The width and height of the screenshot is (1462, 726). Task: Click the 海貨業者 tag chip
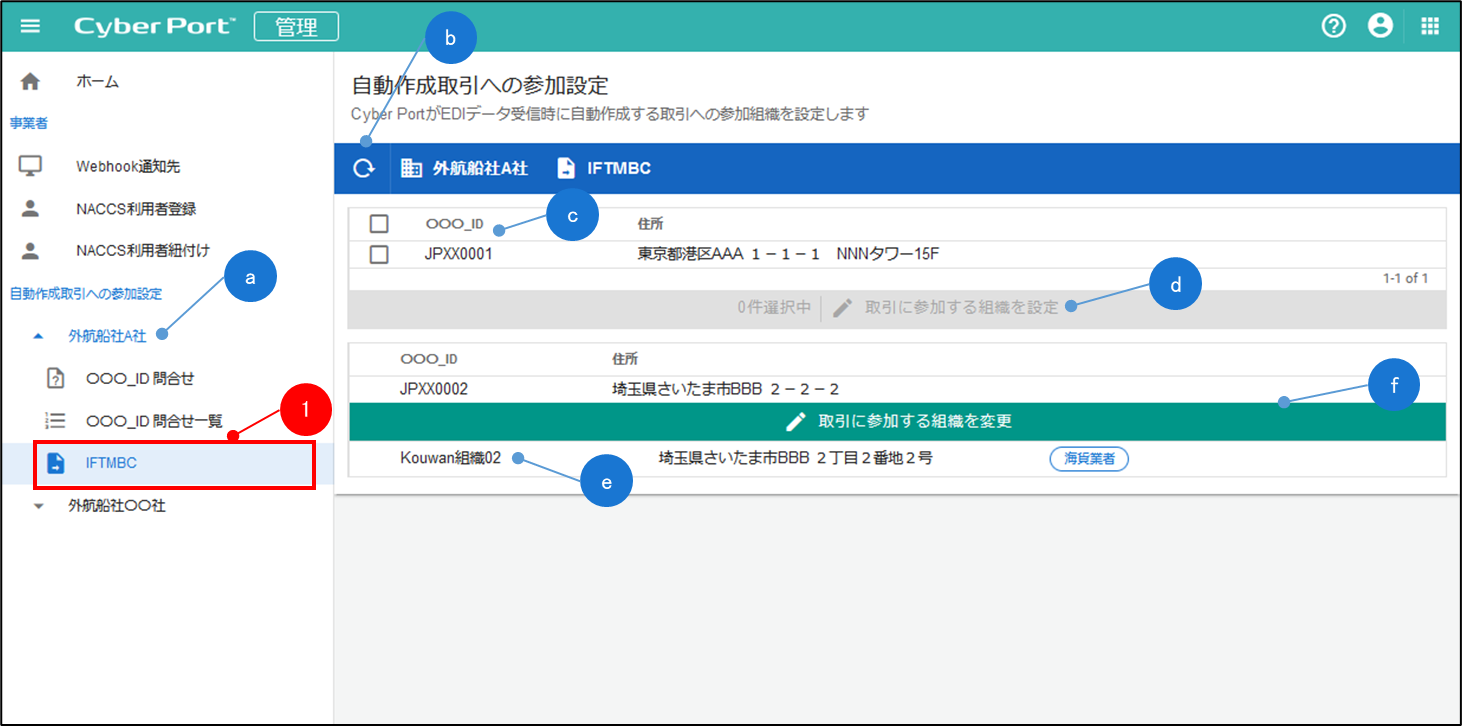pyautogui.click(x=1088, y=459)
